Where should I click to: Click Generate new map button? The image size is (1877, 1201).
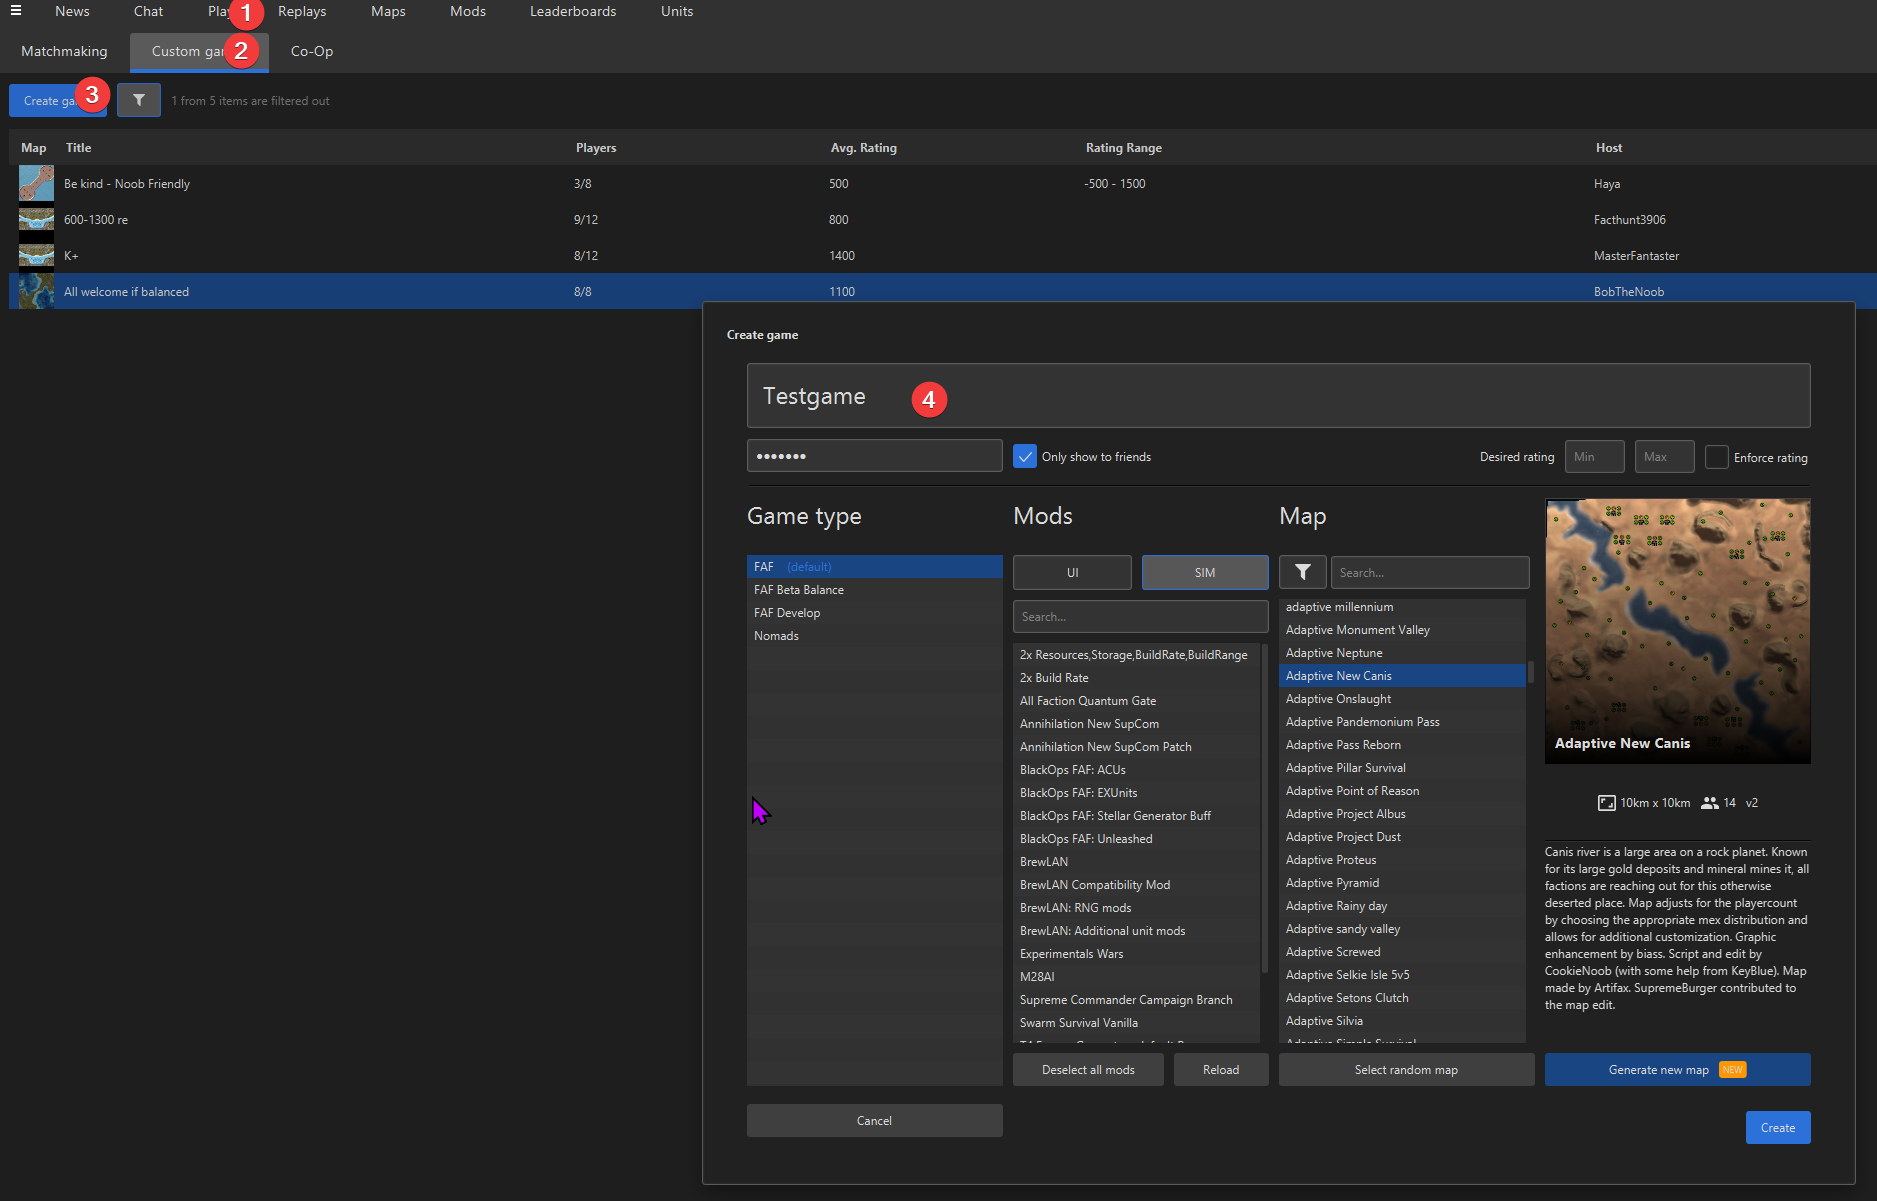[x=1677, y=1069]
